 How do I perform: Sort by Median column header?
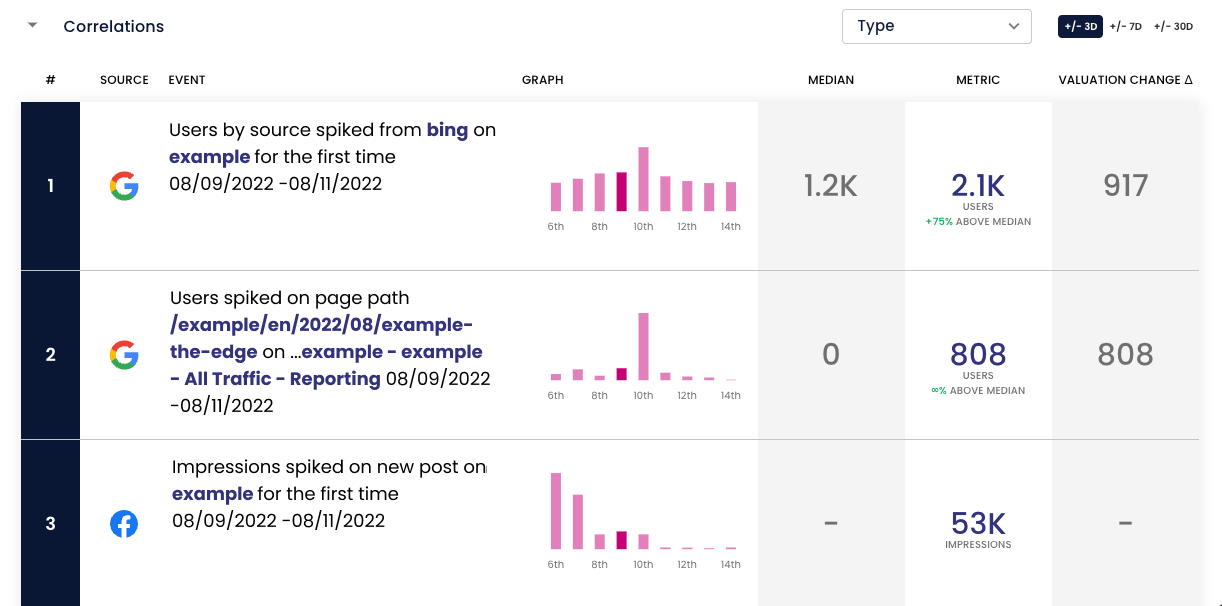(x=831, y=80)
